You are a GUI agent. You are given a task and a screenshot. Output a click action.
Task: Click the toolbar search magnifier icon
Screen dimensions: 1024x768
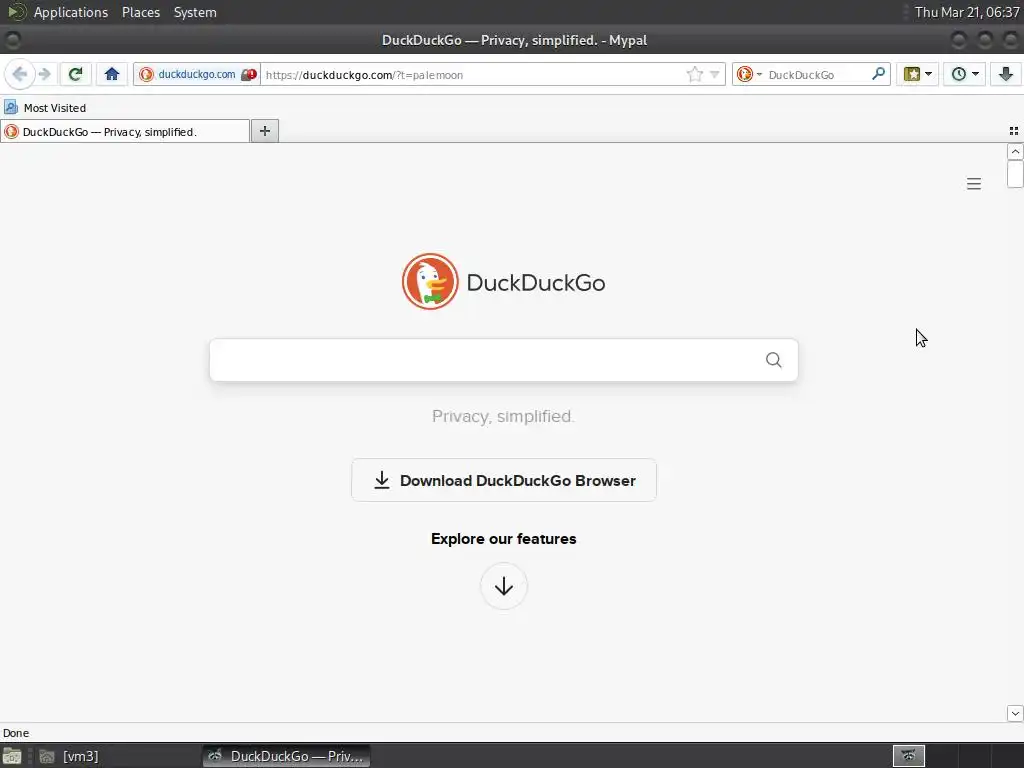coord(878,74)
